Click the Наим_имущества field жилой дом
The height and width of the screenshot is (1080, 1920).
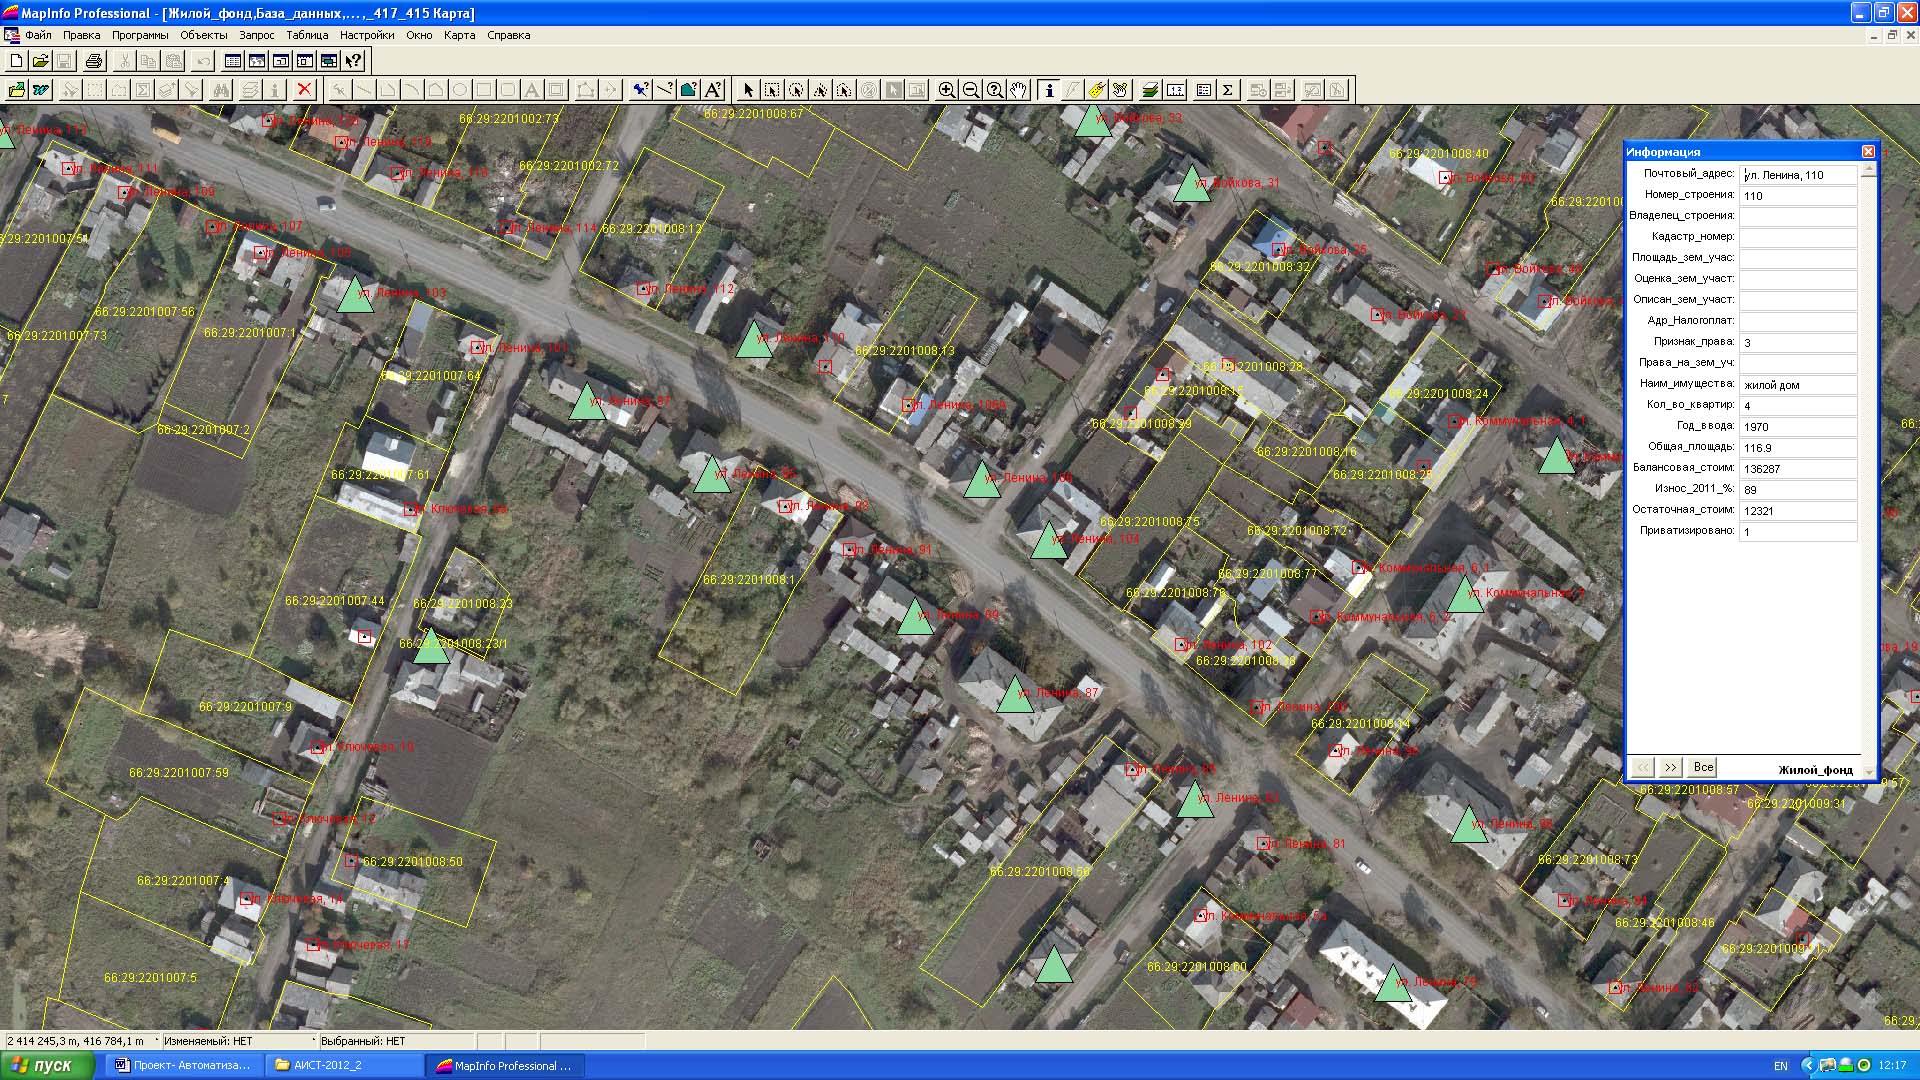click(1798, 385)
